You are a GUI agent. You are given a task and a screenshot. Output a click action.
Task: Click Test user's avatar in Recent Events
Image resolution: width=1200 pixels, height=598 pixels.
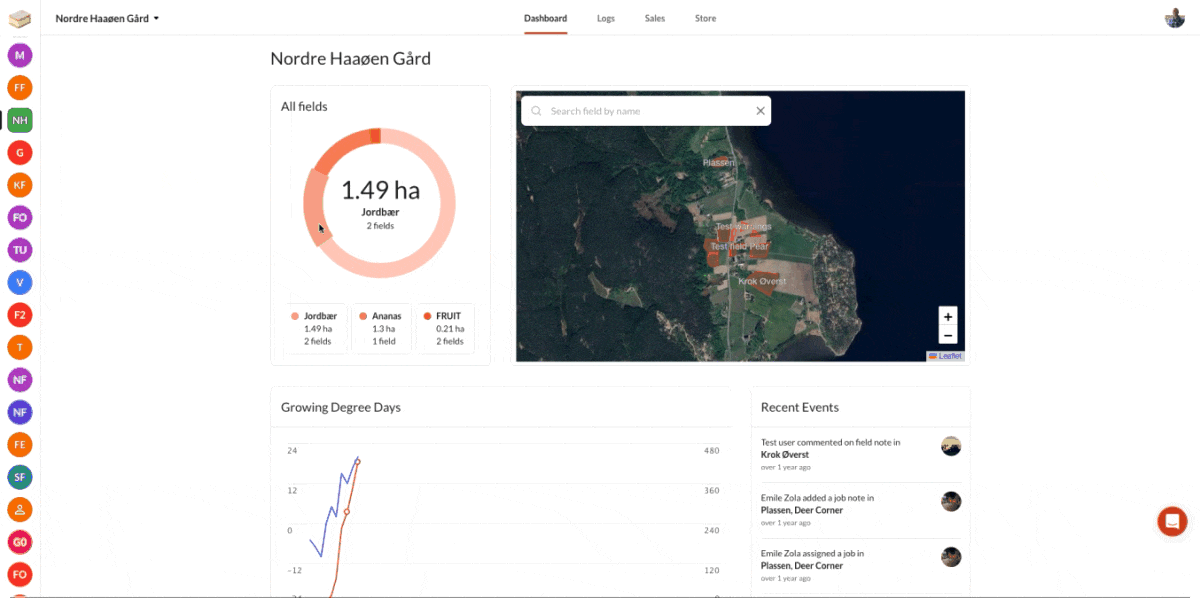[951, 446]
